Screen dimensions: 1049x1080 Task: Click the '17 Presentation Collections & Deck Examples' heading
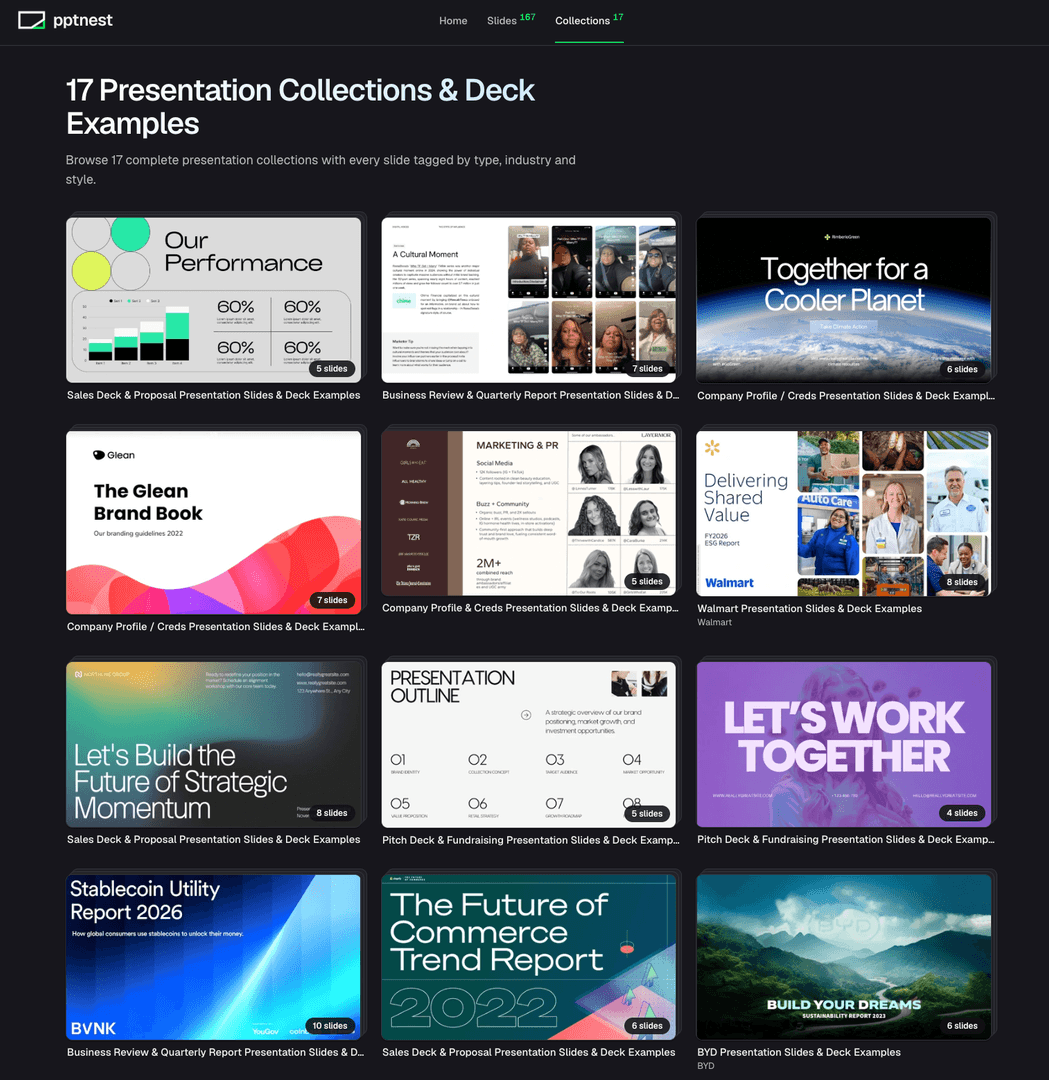pos(300,107)
